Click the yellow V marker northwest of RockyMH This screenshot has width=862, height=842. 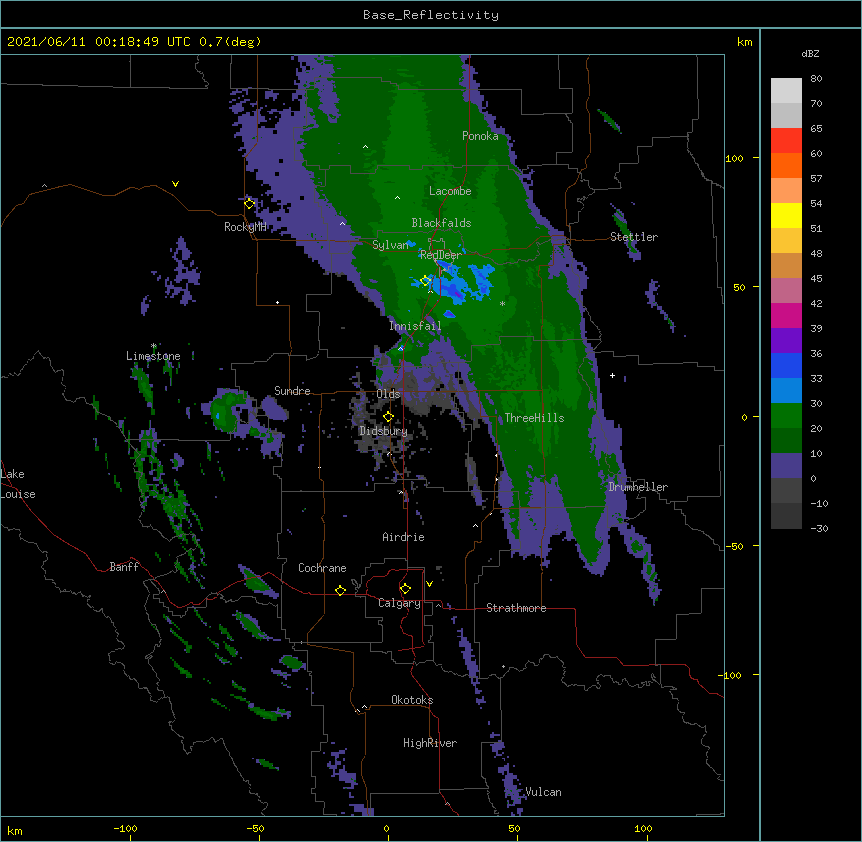pyautogui.click(x=175, y=184)
